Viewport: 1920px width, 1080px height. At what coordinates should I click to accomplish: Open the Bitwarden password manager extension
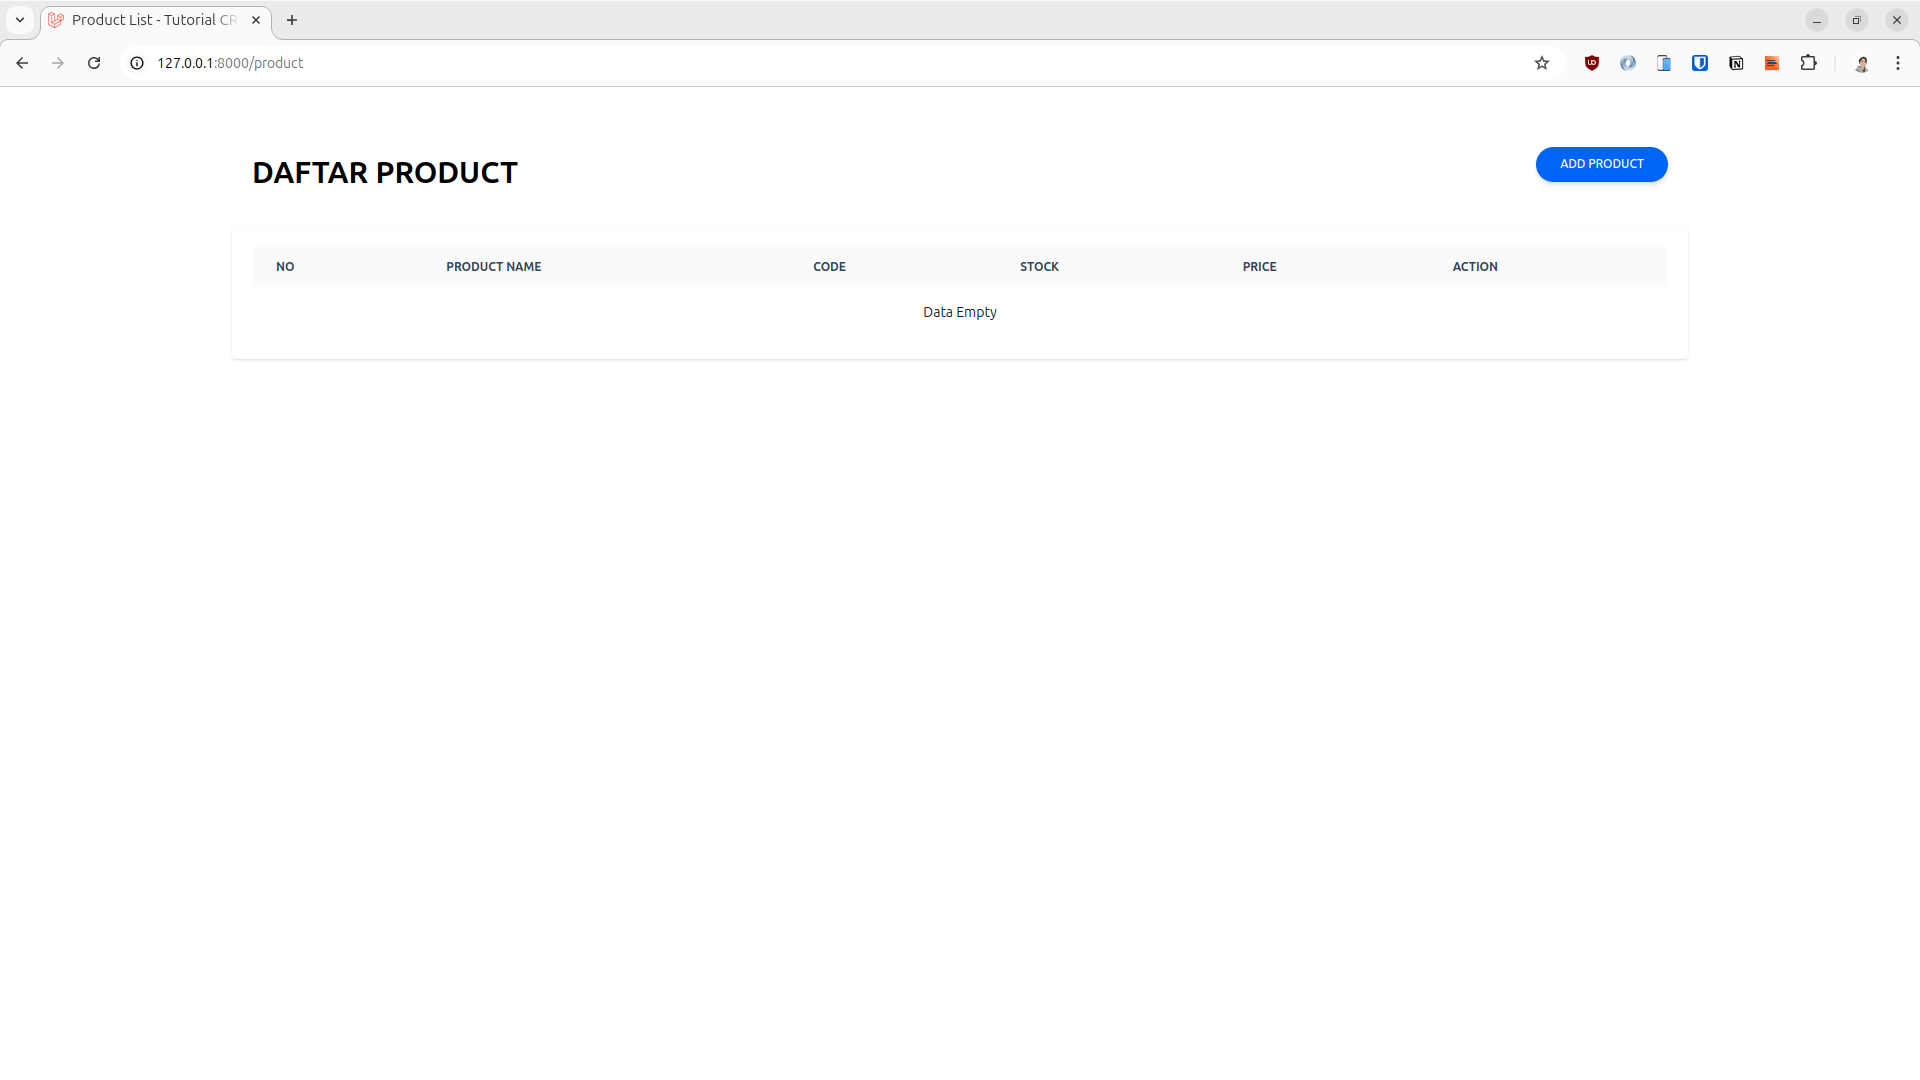tap(1700, 62)
